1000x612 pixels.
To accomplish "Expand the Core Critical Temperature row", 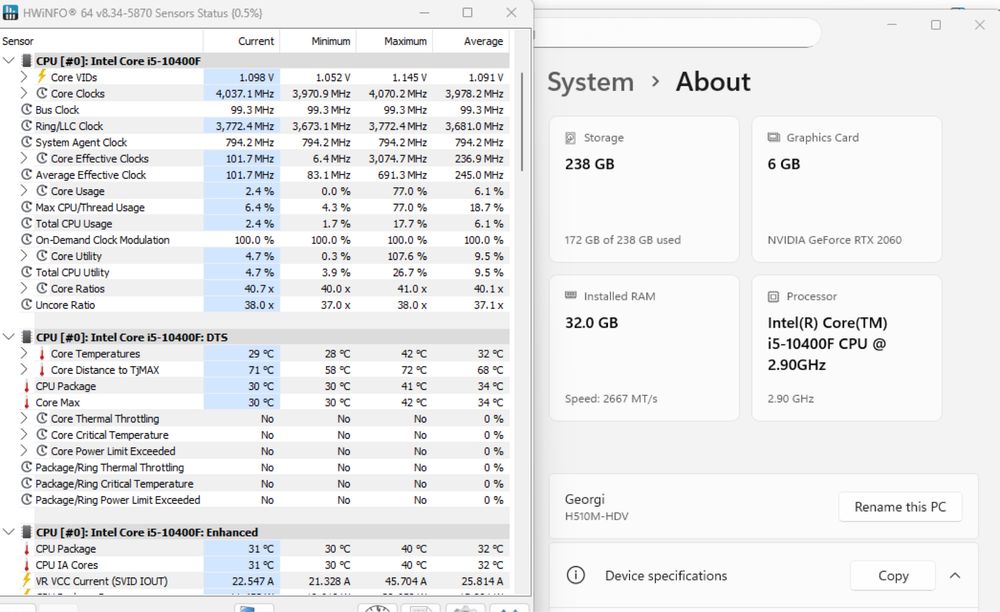I will [x=24, y=435].
